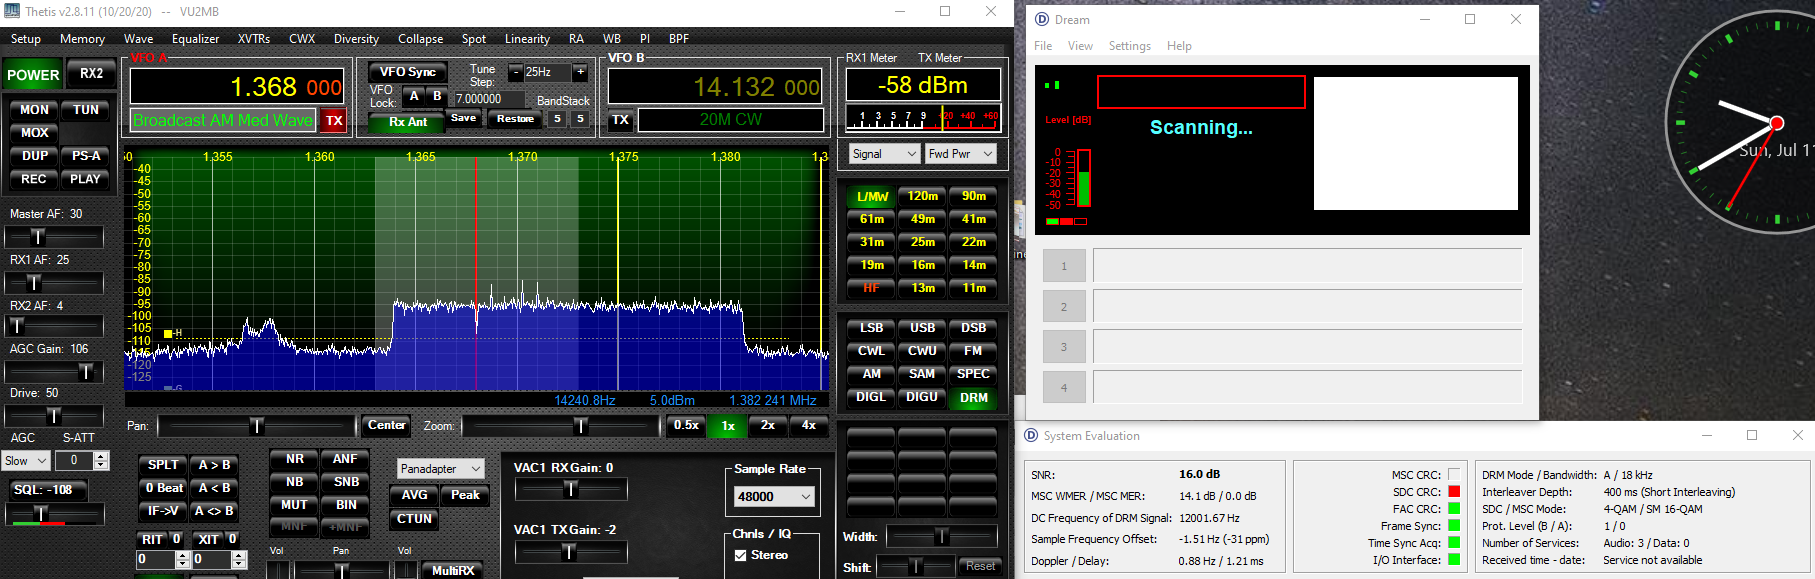Open Settings menu in Dream window
This screenshot has width=1815, height=579.
[1129, 46]
